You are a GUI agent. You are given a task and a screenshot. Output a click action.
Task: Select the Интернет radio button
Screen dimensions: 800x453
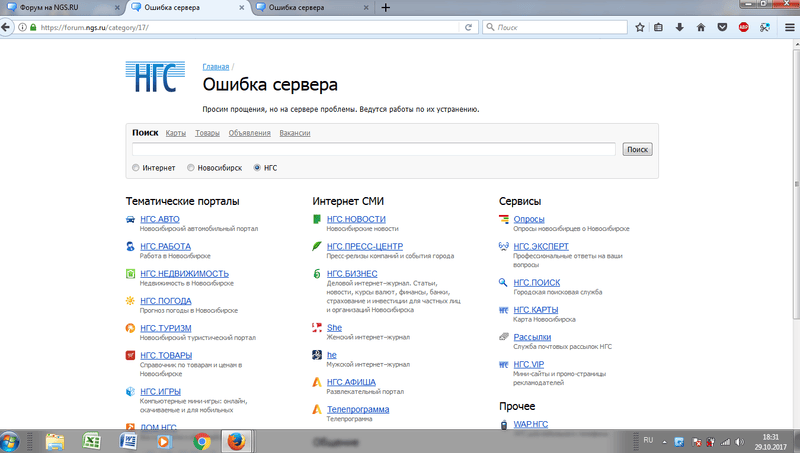[136, 168]
